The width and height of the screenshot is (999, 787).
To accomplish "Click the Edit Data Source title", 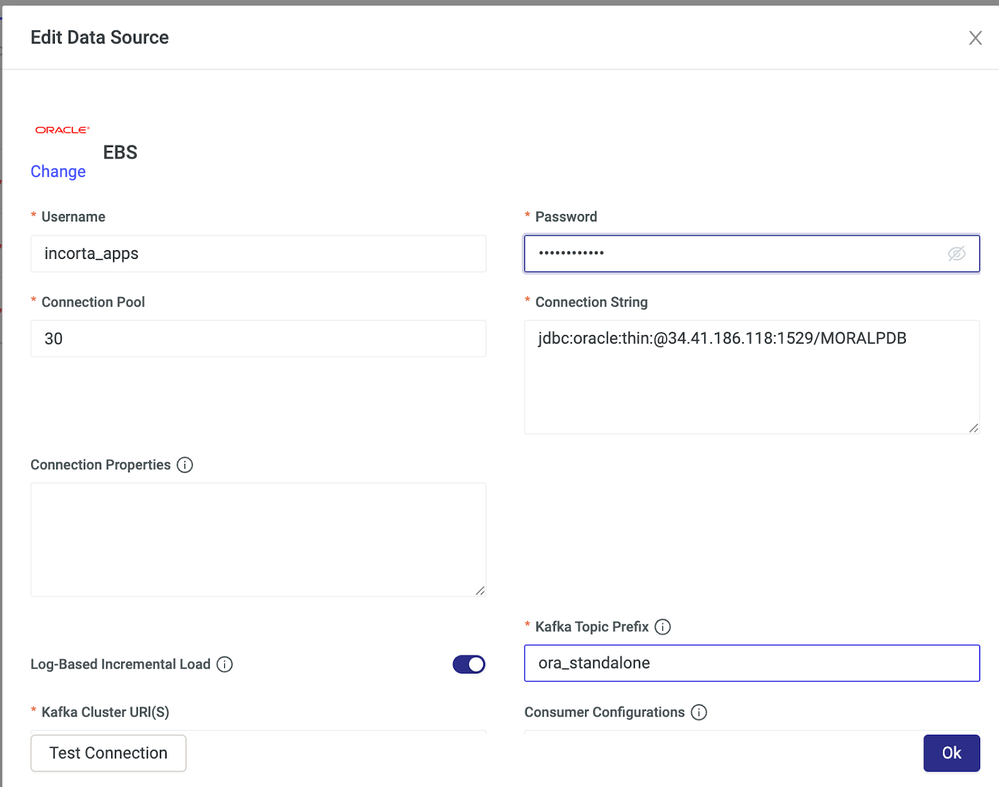I will [x=99, y=38].
